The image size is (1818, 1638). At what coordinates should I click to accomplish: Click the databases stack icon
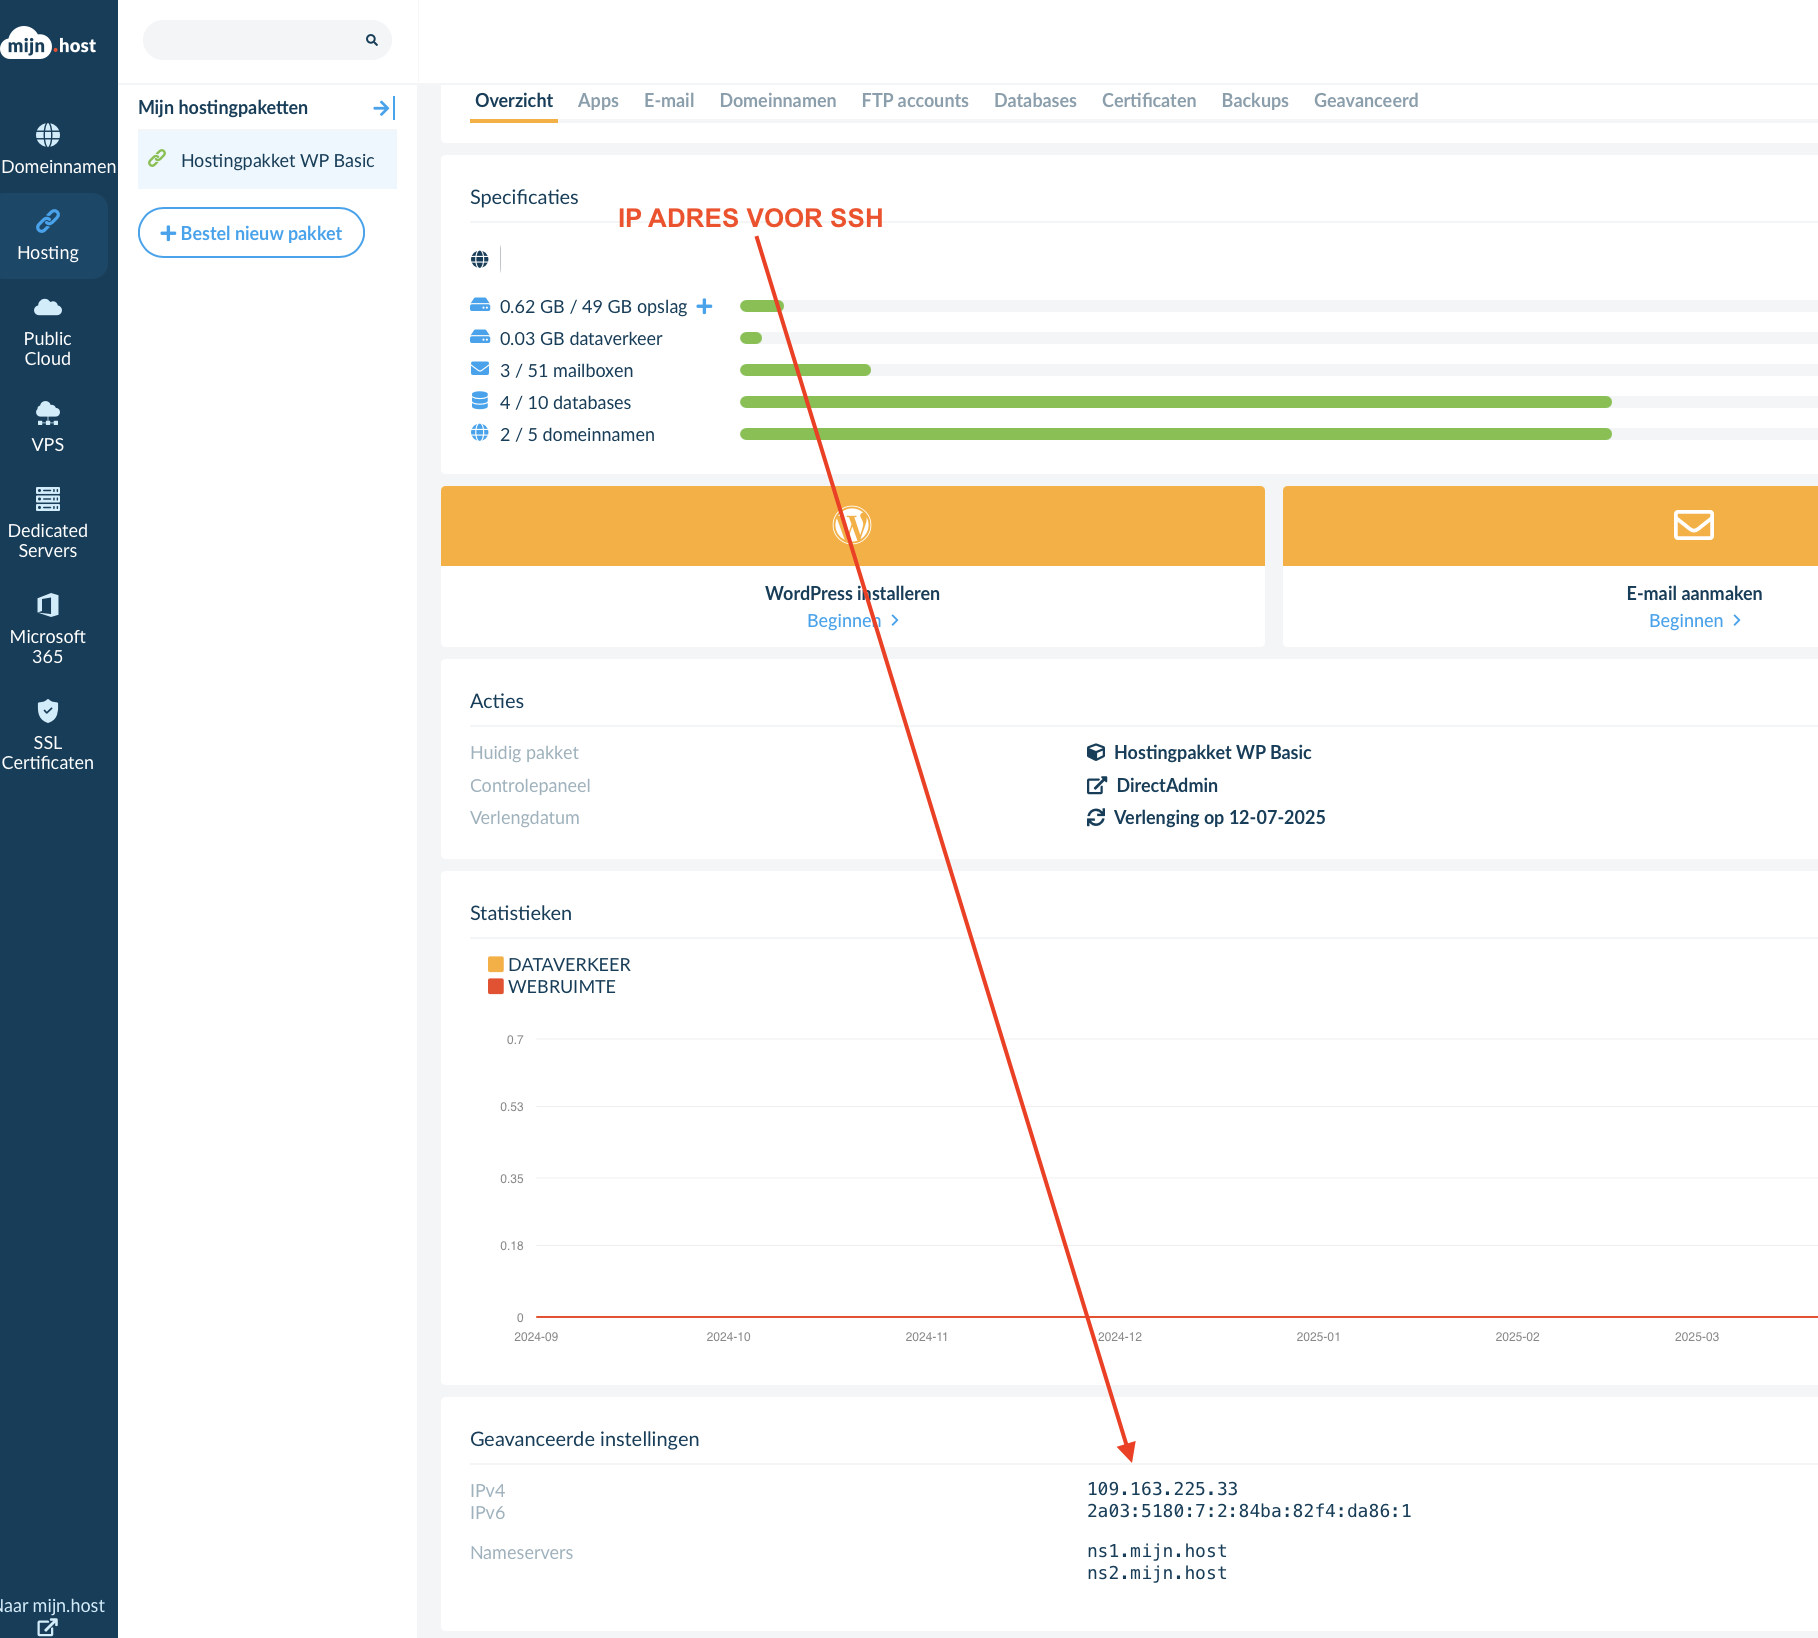[x=480, y=401]
